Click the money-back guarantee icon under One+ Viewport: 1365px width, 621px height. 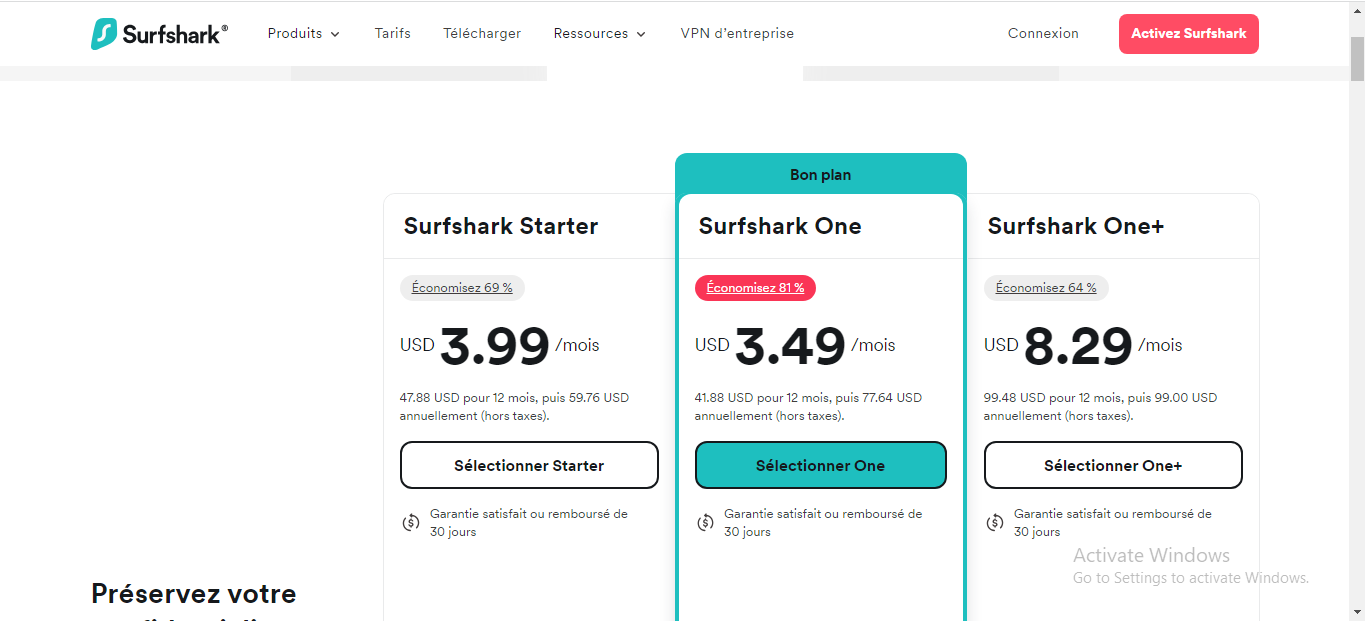tap(995, 522)
